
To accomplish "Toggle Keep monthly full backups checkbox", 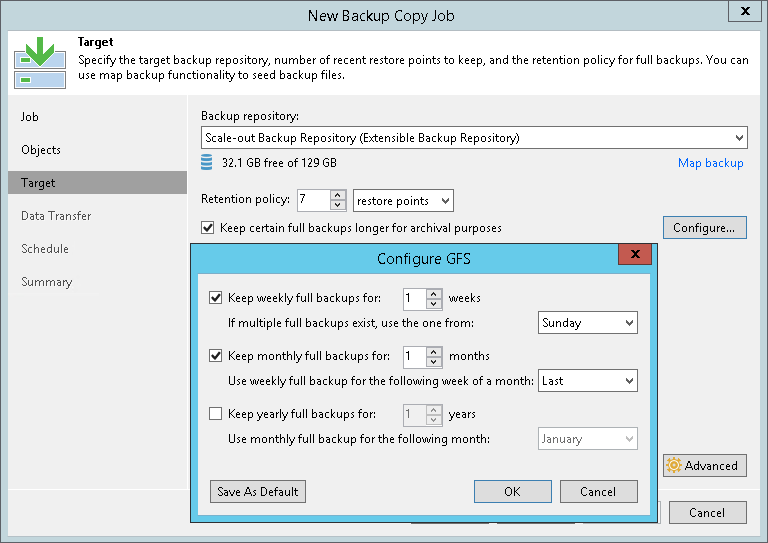I will 216,355.
